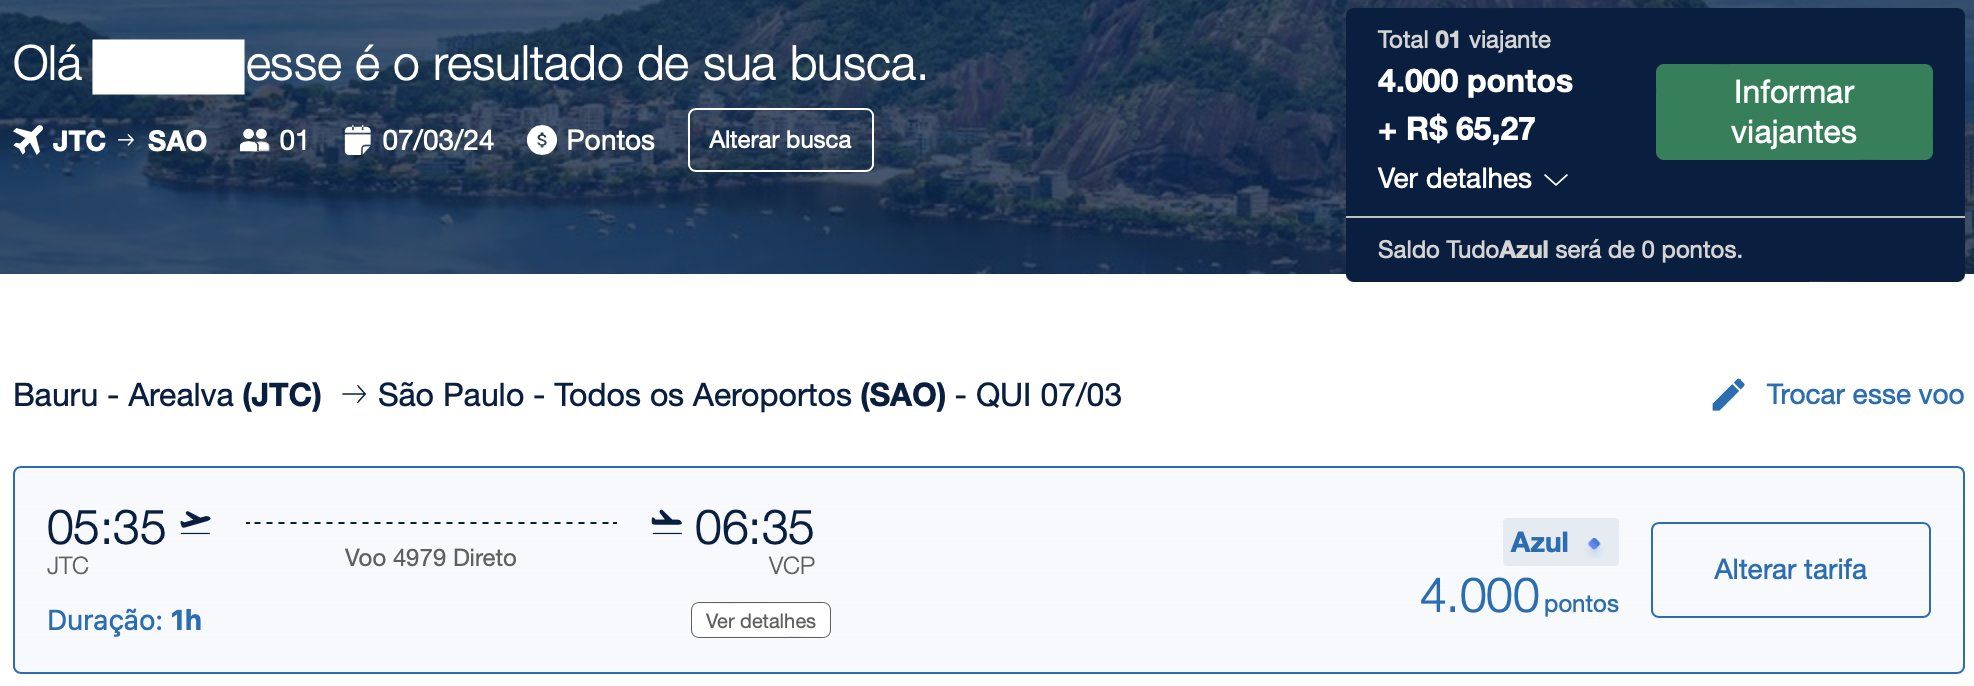
Task: Click the calendar icon before 07/03/24
Action: [357, 140]
